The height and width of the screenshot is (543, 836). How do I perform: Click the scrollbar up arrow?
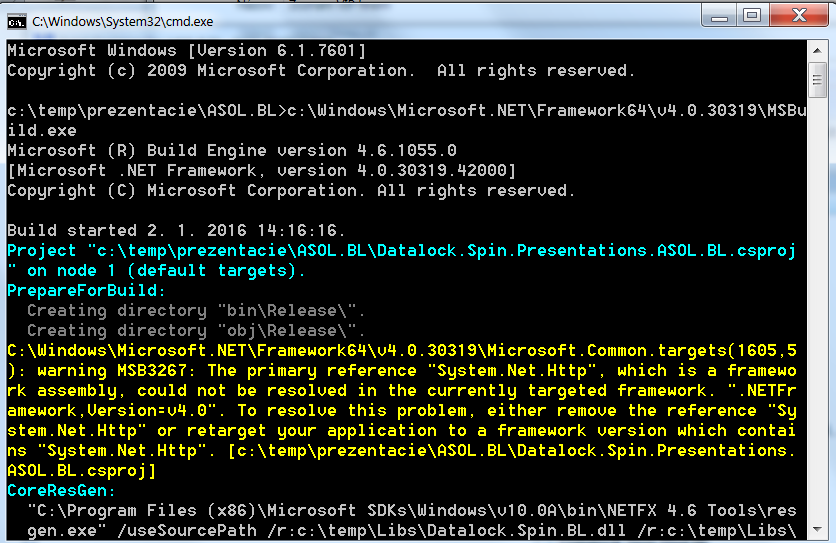click(x=817, y=51)
